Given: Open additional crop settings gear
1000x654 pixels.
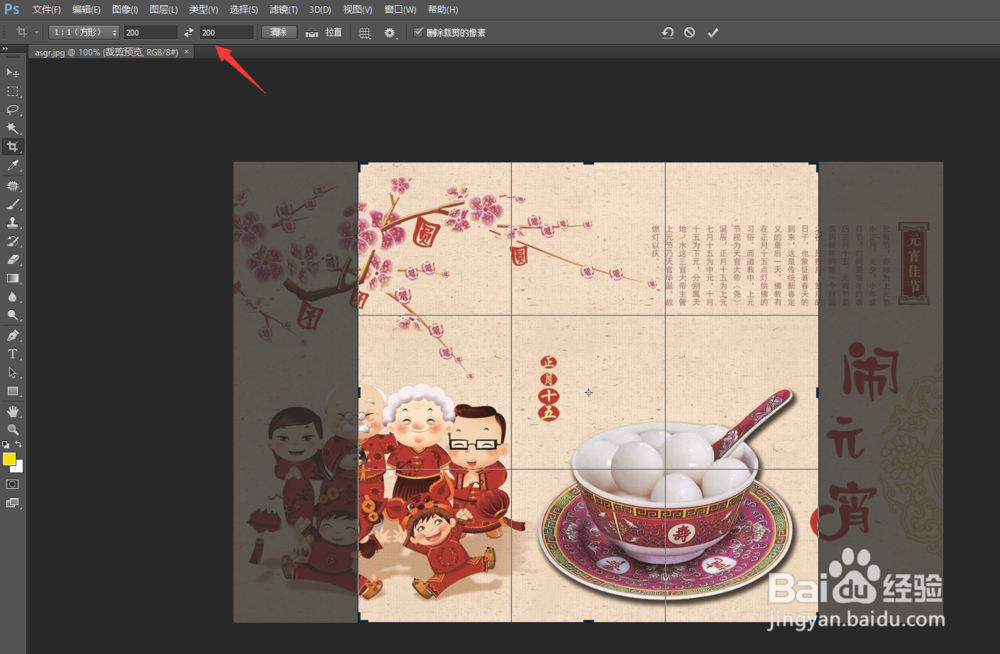Looking at the screenshot, I should 390,33.
